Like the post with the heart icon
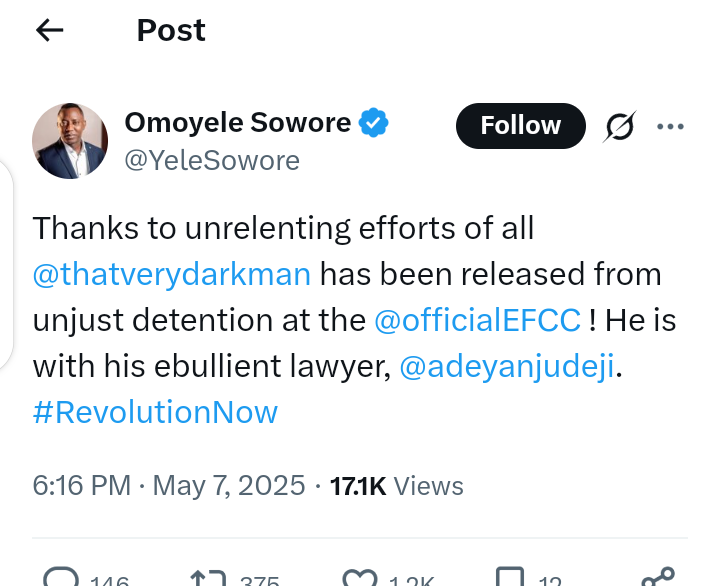 tap(359, 577)
